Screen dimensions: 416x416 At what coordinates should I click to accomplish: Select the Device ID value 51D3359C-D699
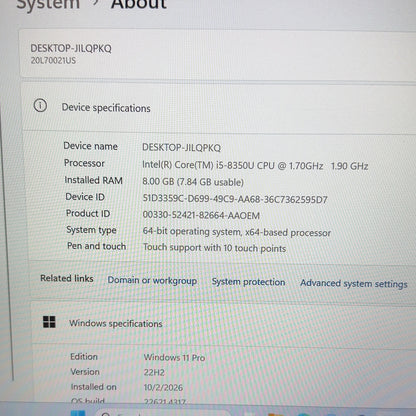coord(235,199)
